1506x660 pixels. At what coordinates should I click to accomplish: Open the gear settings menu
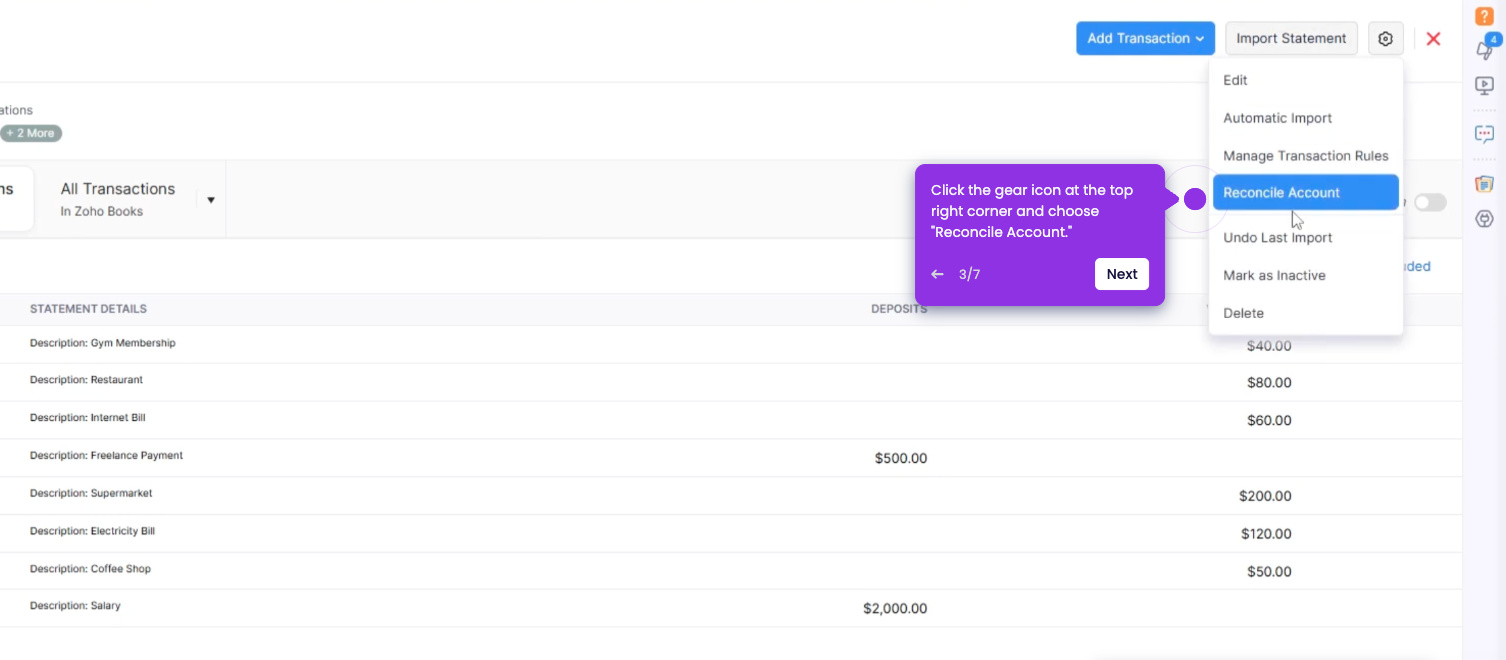click(1385, 39)
